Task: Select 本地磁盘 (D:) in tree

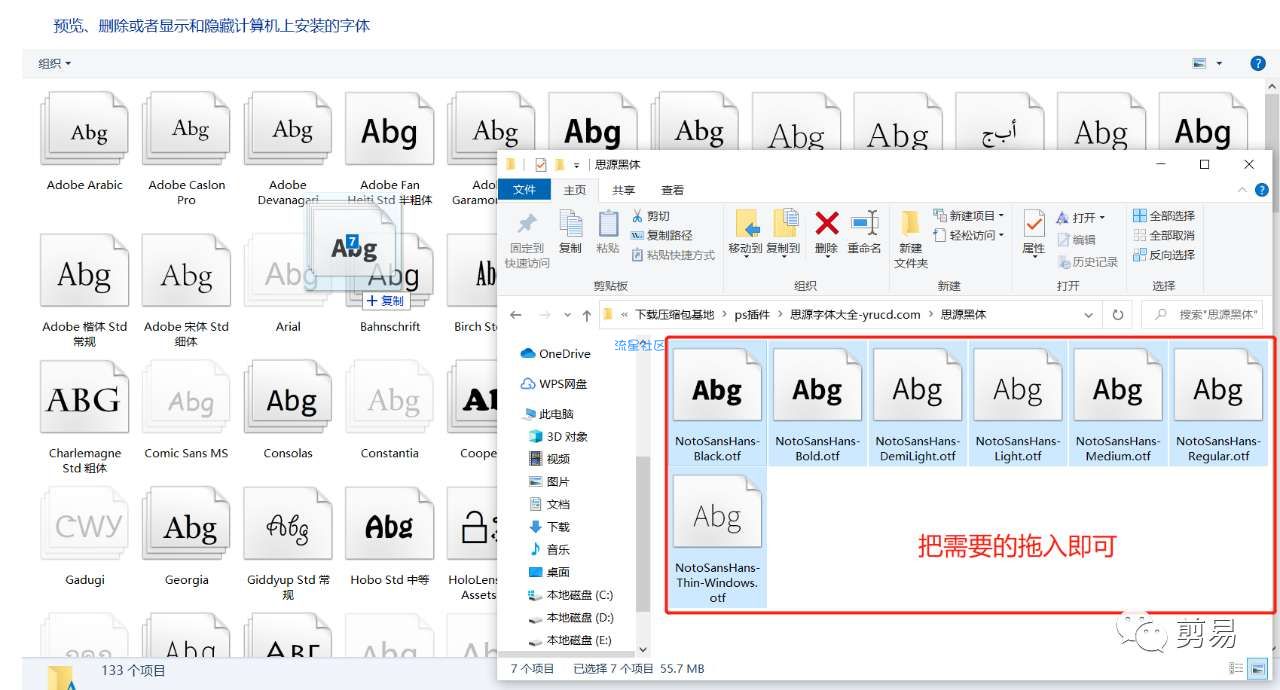Action: pyautogui.click(x=571, y=618)
